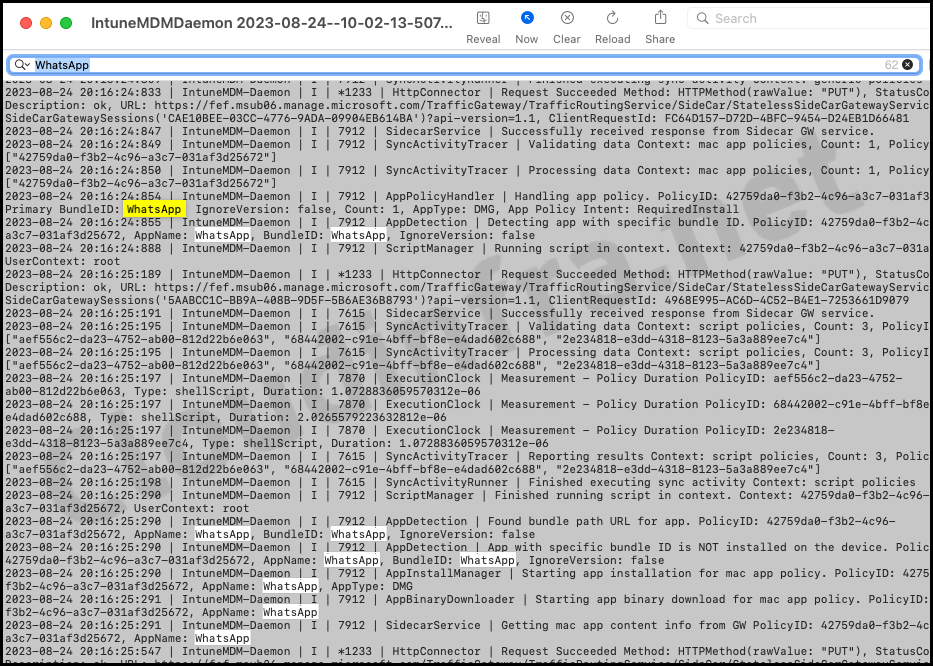Reload the log file
Image resolution: width=933 pixels, height=666 pixels.
[612, 18]
